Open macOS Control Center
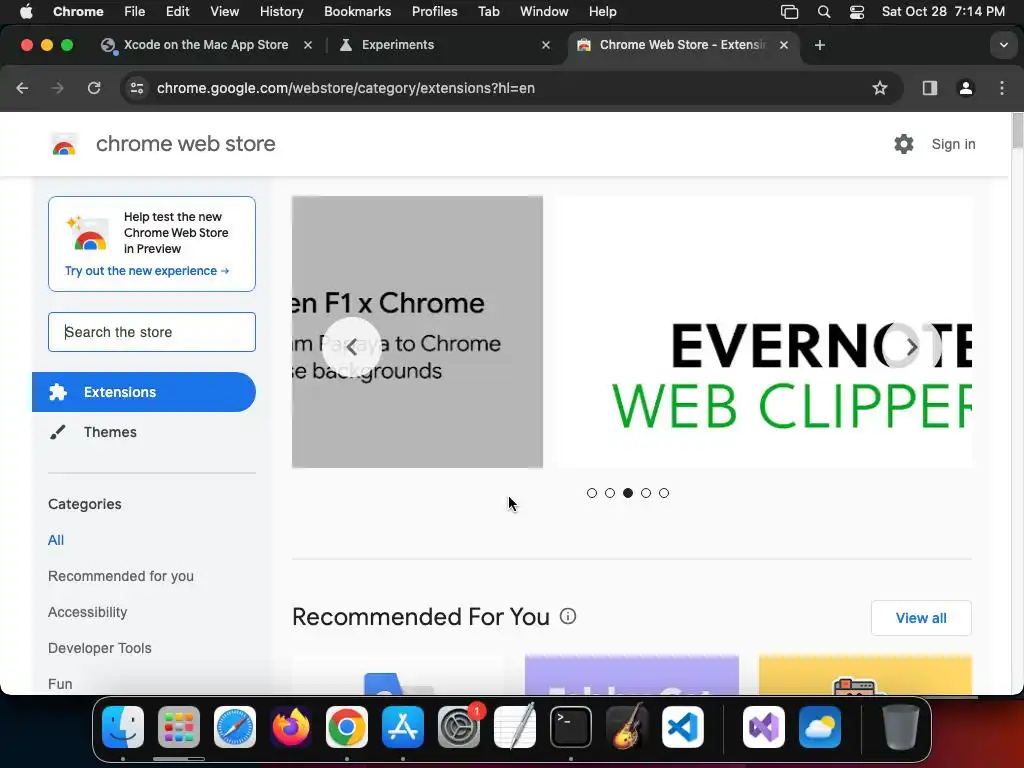The width and height of the screenshot is (1024, 768). point(857,12)
